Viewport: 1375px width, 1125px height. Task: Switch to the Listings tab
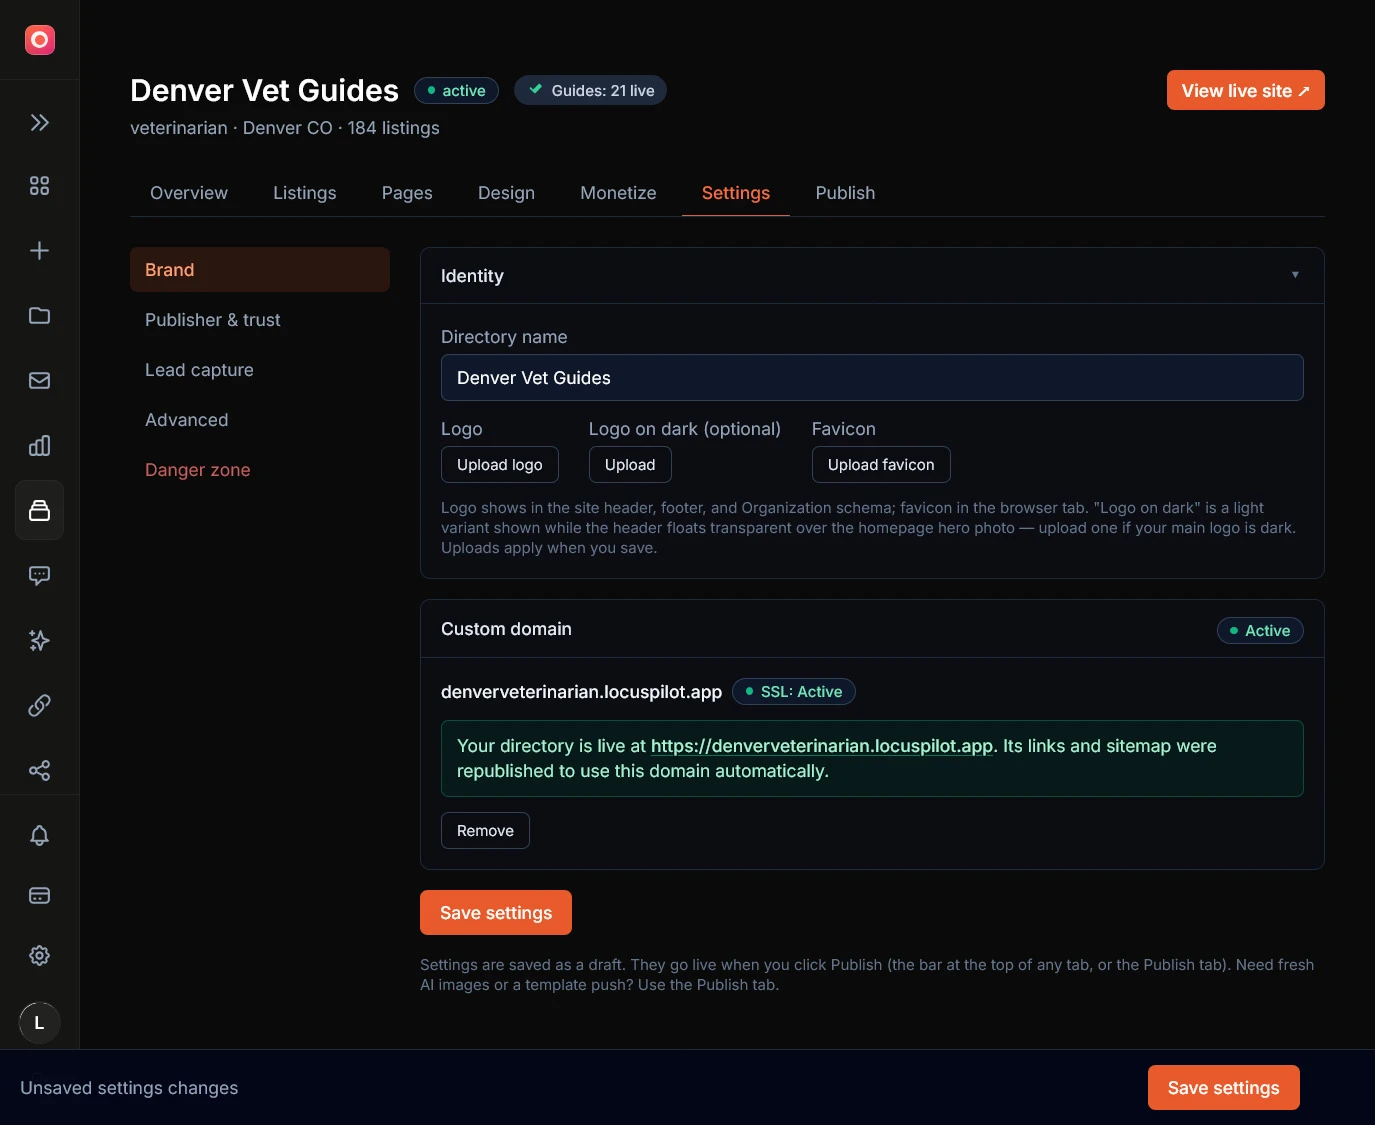pos(305,193)
